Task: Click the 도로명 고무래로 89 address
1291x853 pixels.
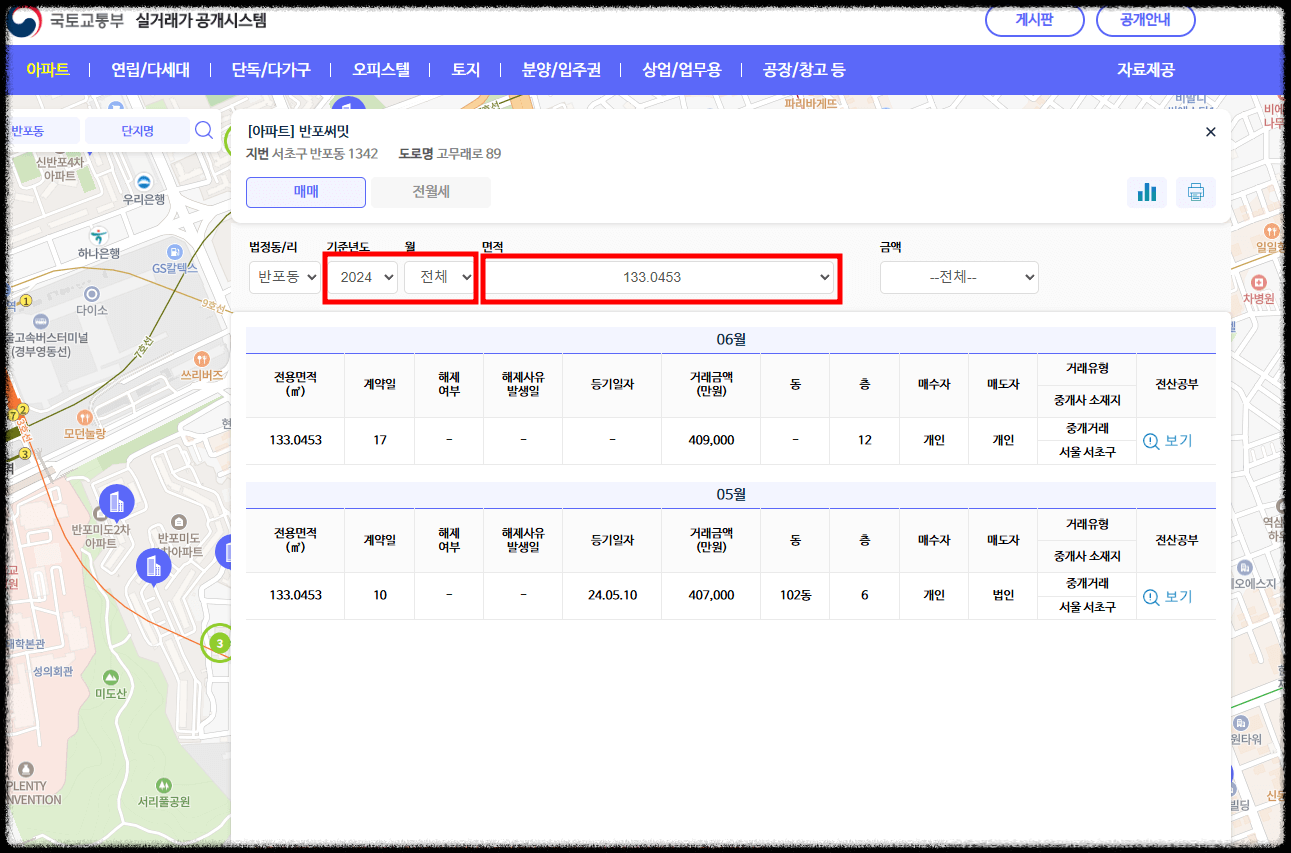Action: (450, 154)
